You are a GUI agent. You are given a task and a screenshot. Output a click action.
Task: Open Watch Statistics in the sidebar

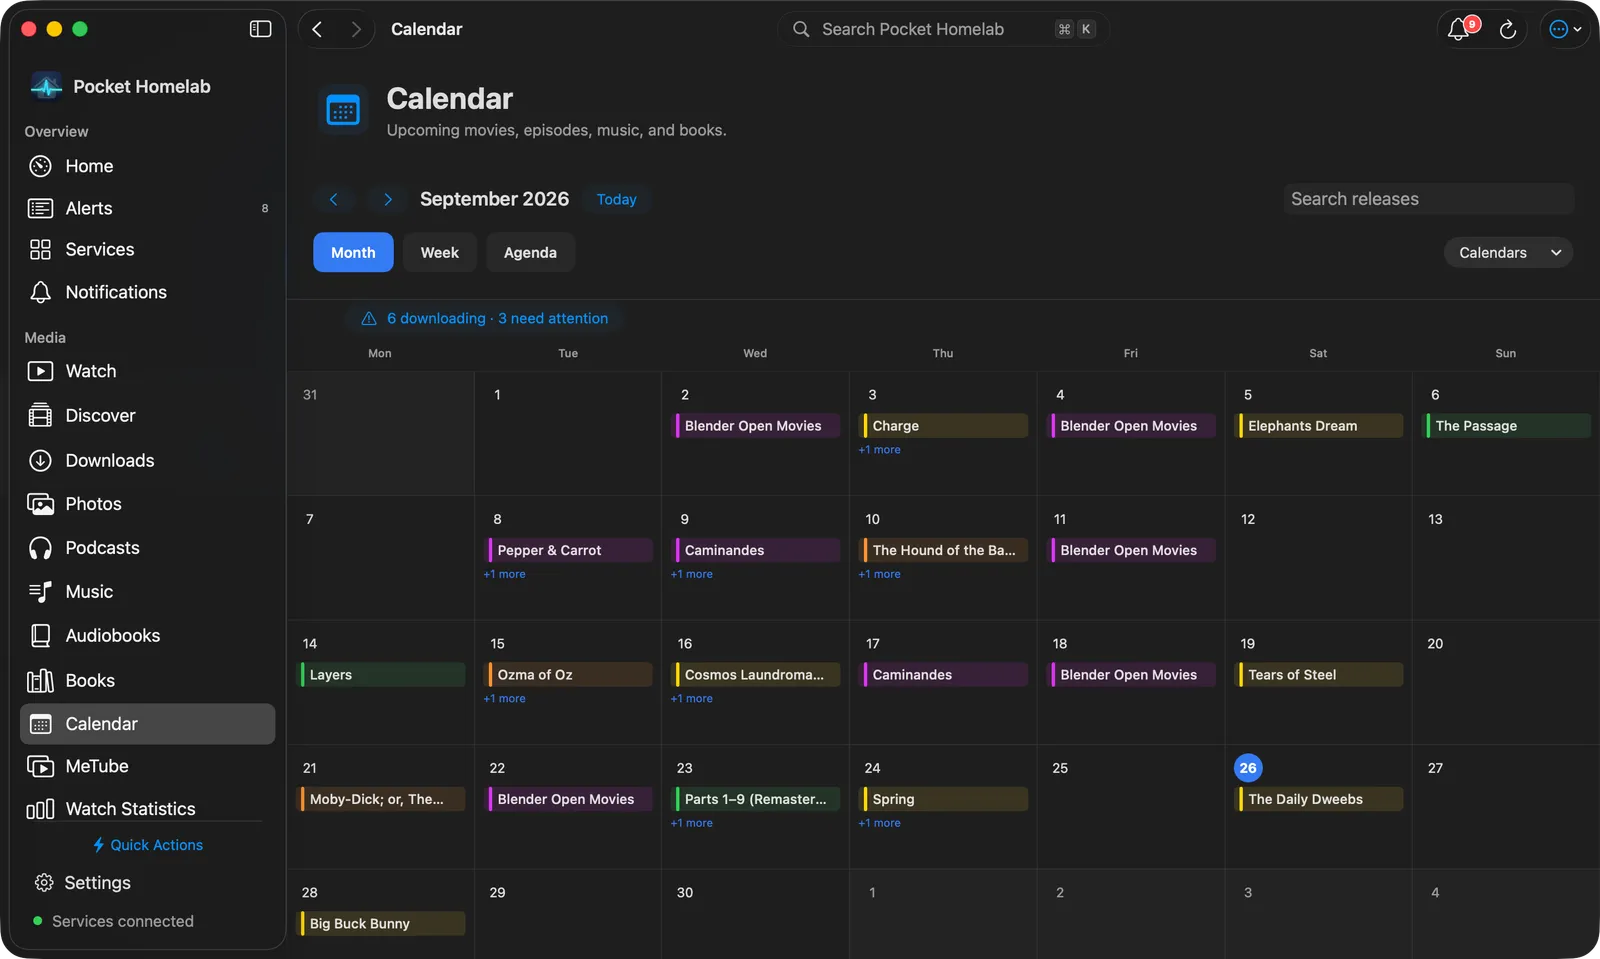(147, 808)
